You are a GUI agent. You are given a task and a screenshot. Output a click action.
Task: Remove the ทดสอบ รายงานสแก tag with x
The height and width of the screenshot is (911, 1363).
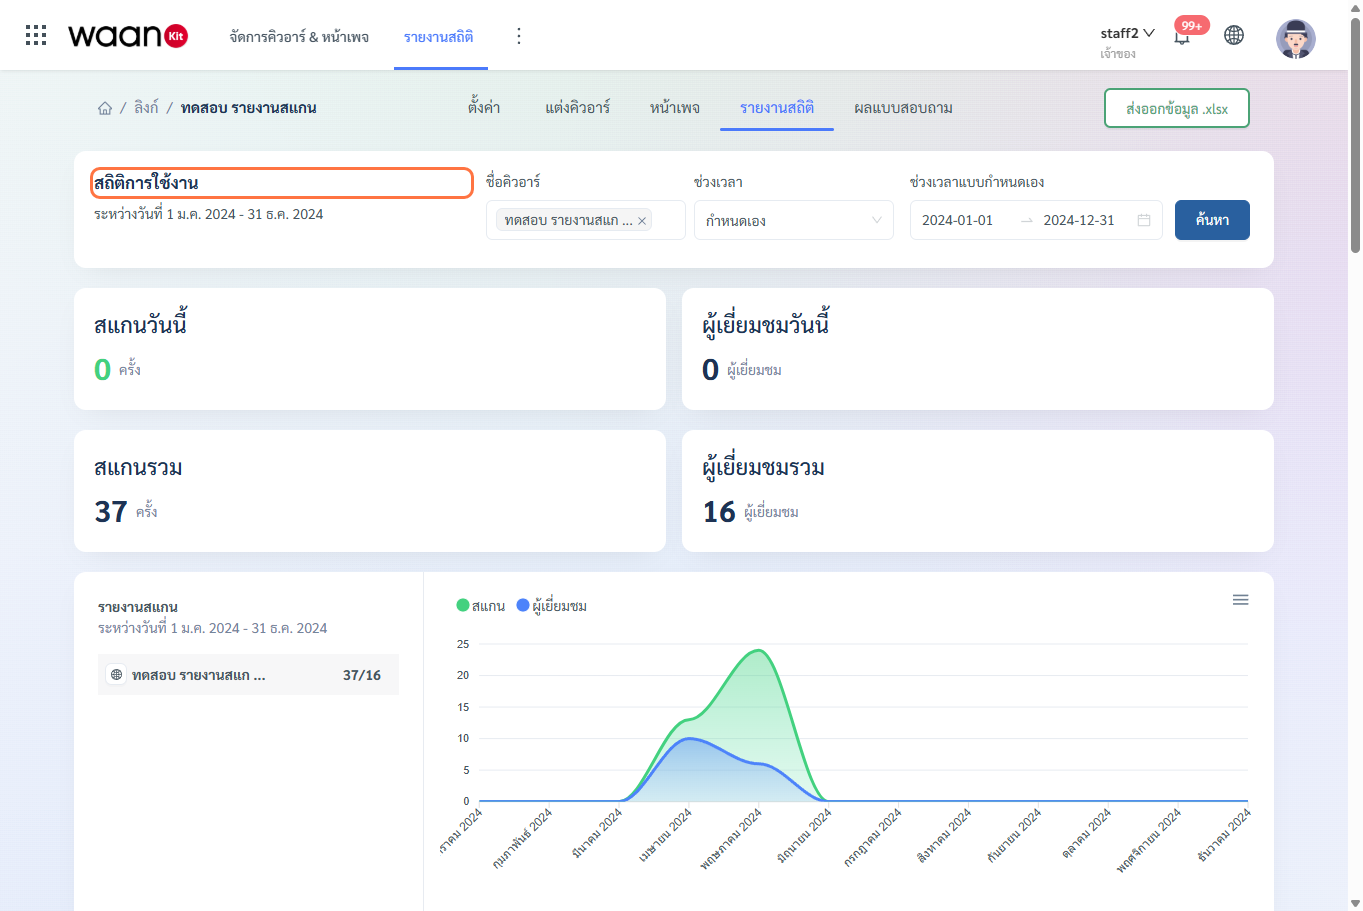coord(642,221)
